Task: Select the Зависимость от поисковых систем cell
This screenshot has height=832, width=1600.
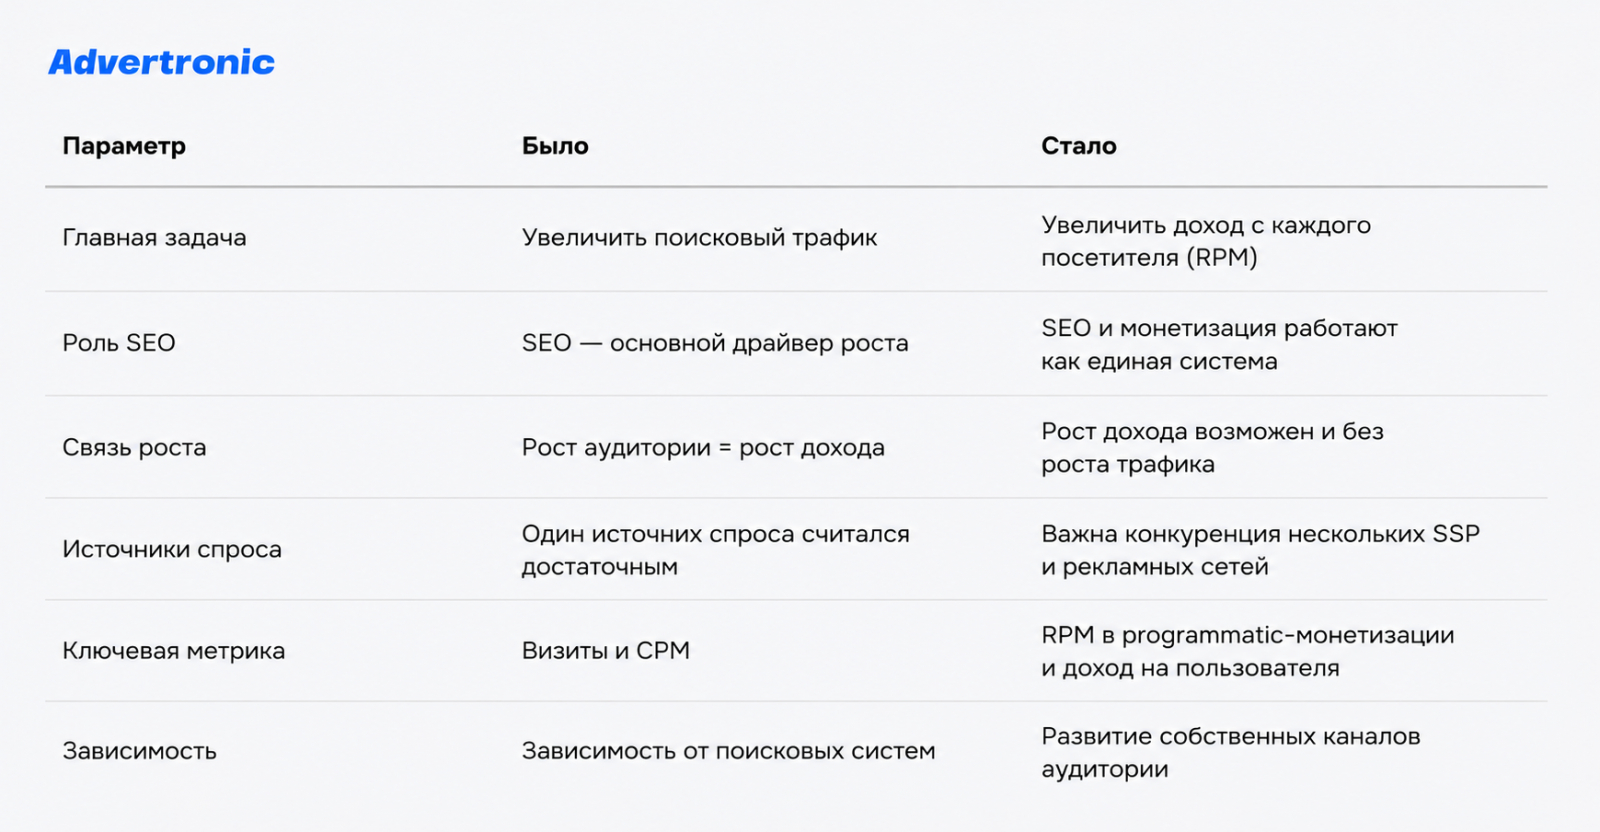Action: [x=728, y=751]
